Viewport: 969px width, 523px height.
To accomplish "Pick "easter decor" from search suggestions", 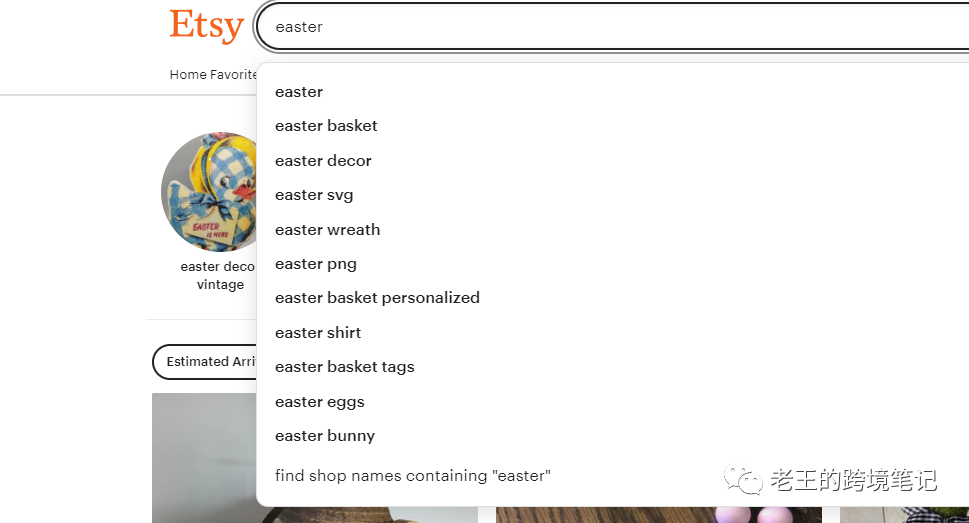I will 323,161.
